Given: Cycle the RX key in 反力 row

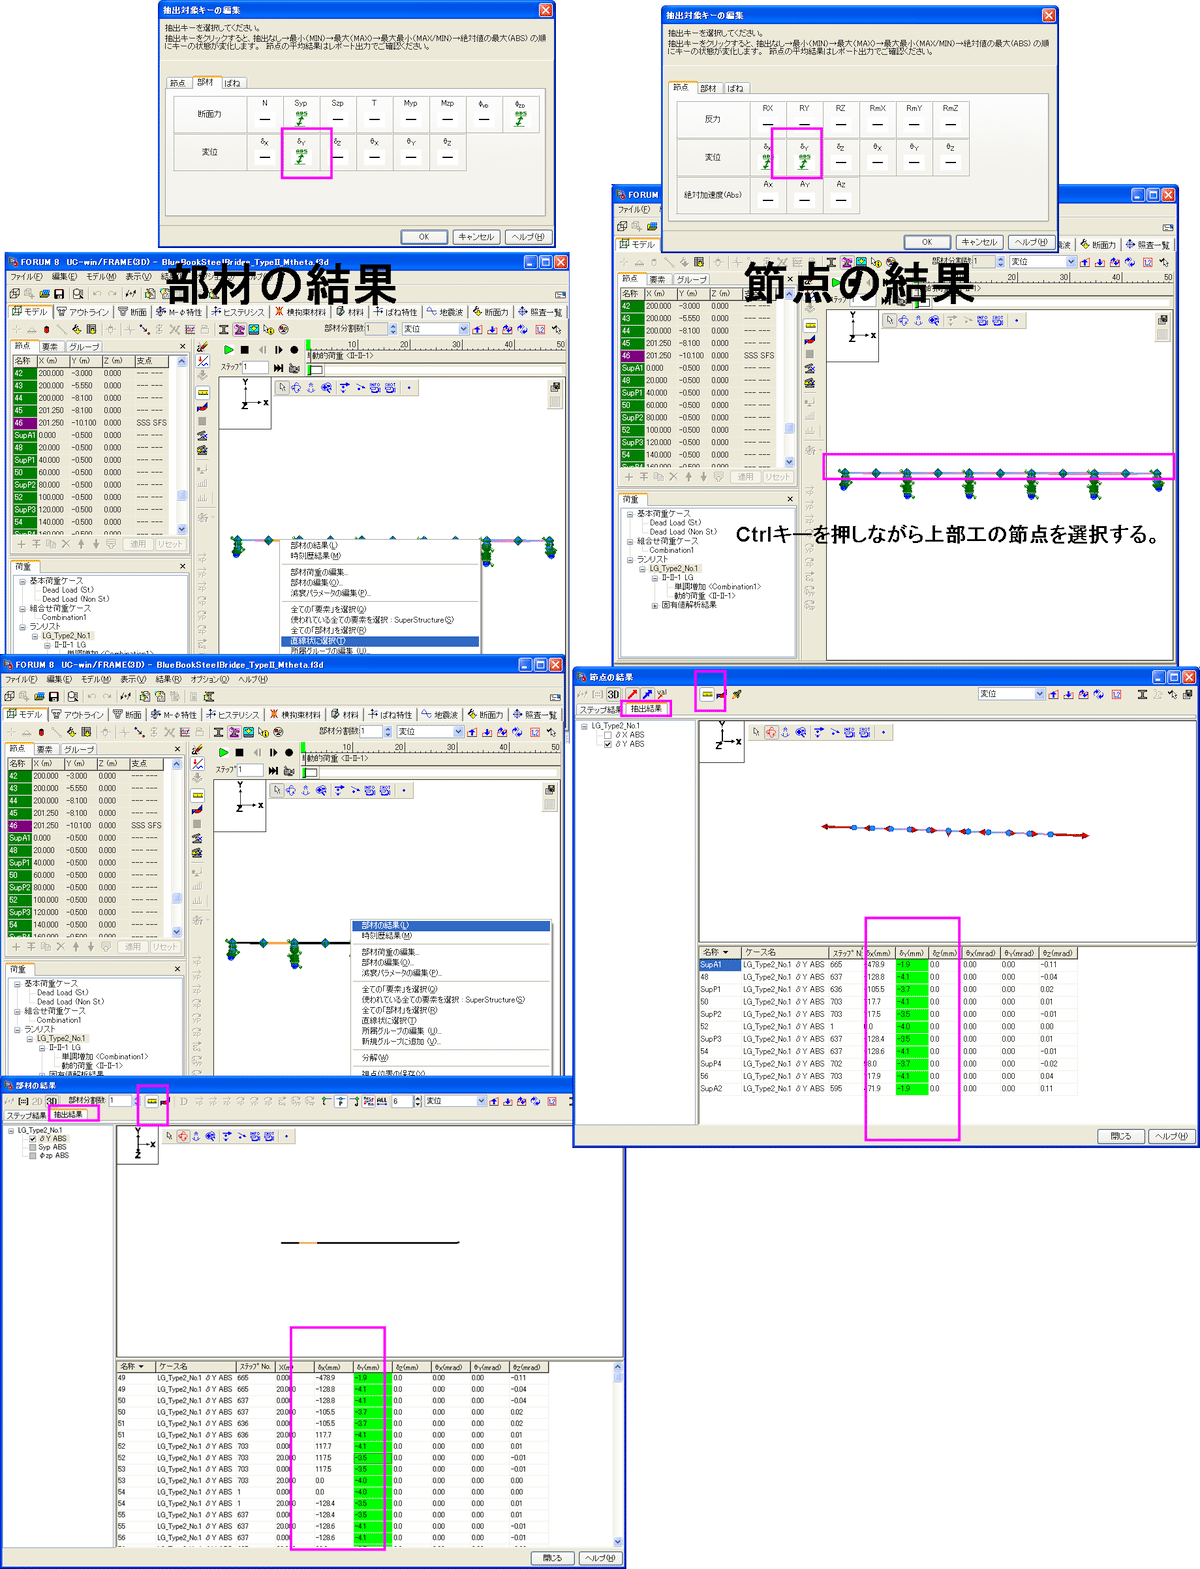Looking at the screenshot, I should point(768,125).
